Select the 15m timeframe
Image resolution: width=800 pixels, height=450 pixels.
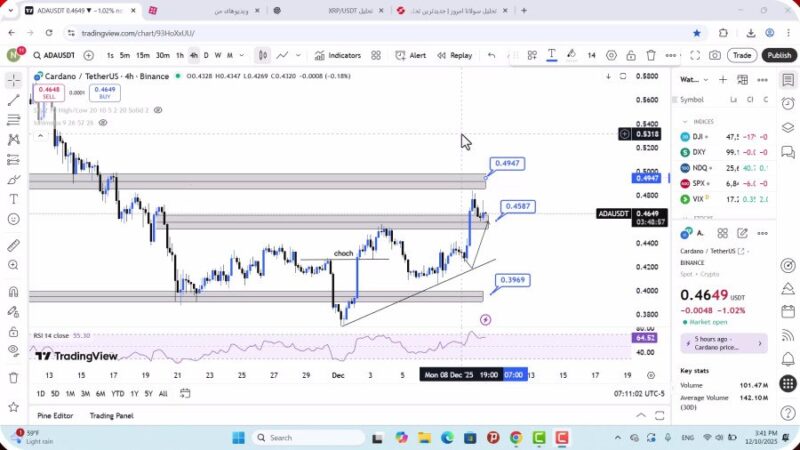(x=143, y=55)
